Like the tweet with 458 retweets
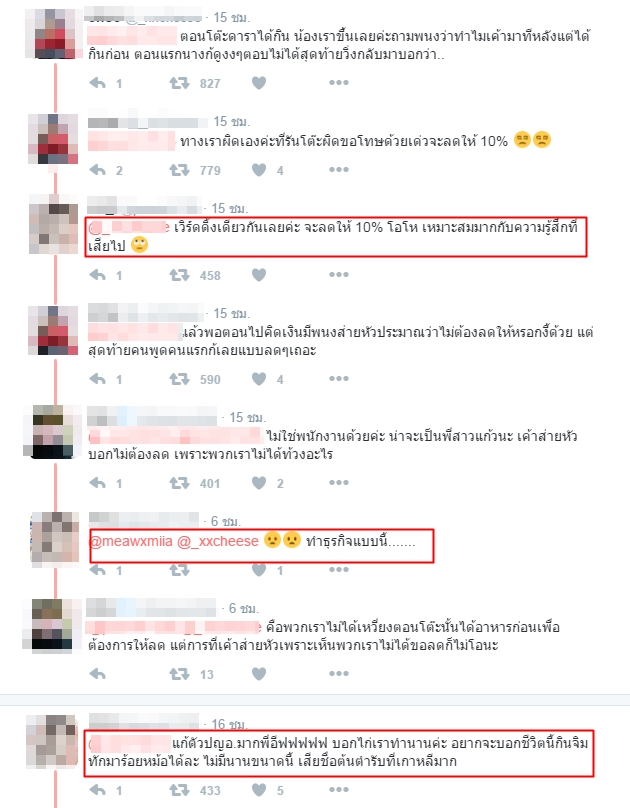The height and width of the screenshot is (808, 630). click(x=259, y=275)
